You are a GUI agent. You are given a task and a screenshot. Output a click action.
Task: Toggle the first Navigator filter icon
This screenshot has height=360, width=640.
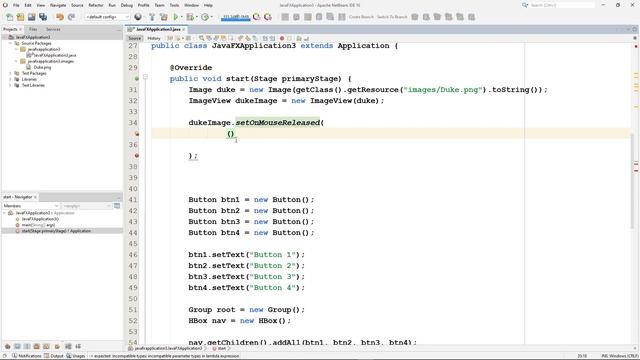tap(7, 347)
